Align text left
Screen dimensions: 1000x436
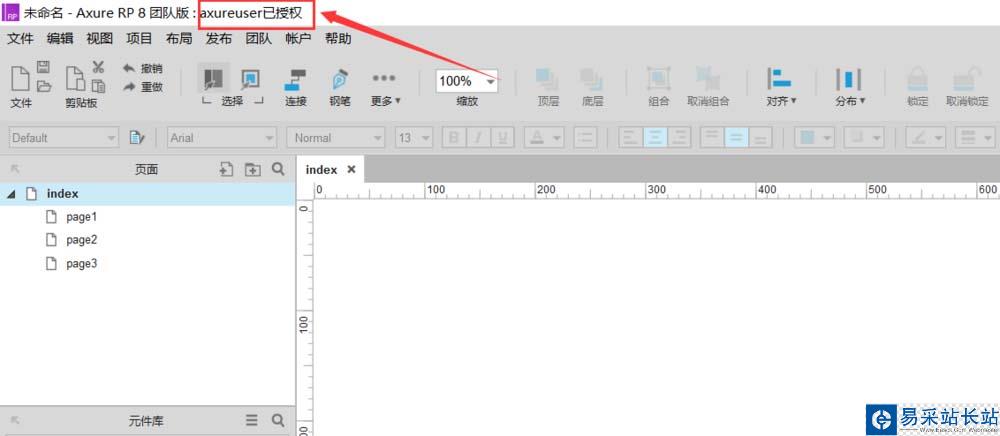(630, 138)
